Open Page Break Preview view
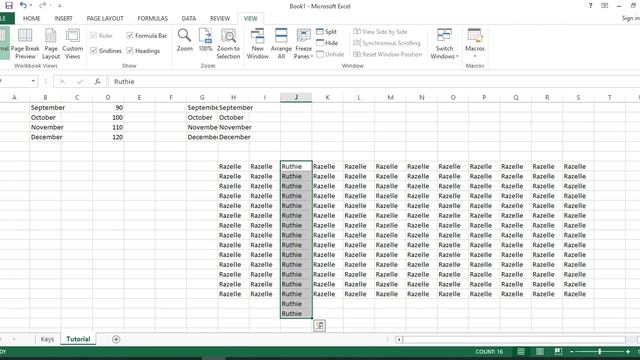 pos(25,44)
